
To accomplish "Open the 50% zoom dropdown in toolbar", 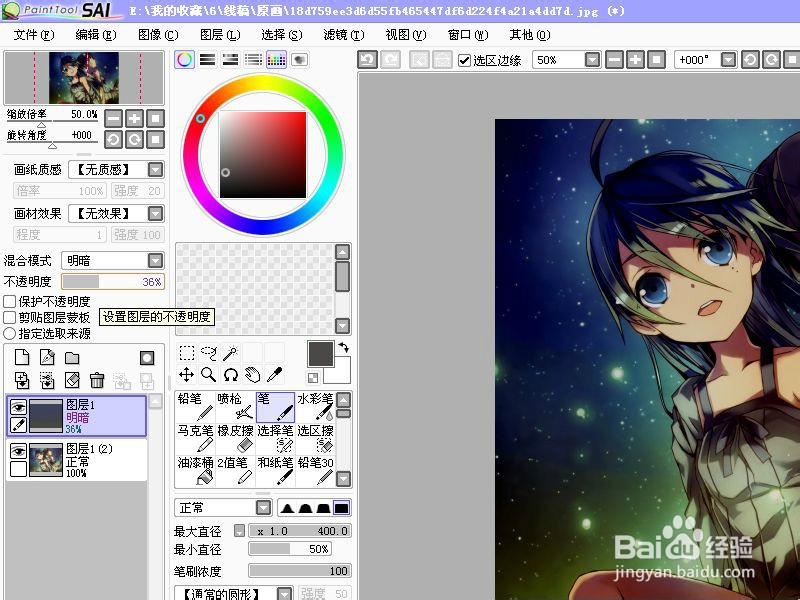I will (x=592, y=60).
